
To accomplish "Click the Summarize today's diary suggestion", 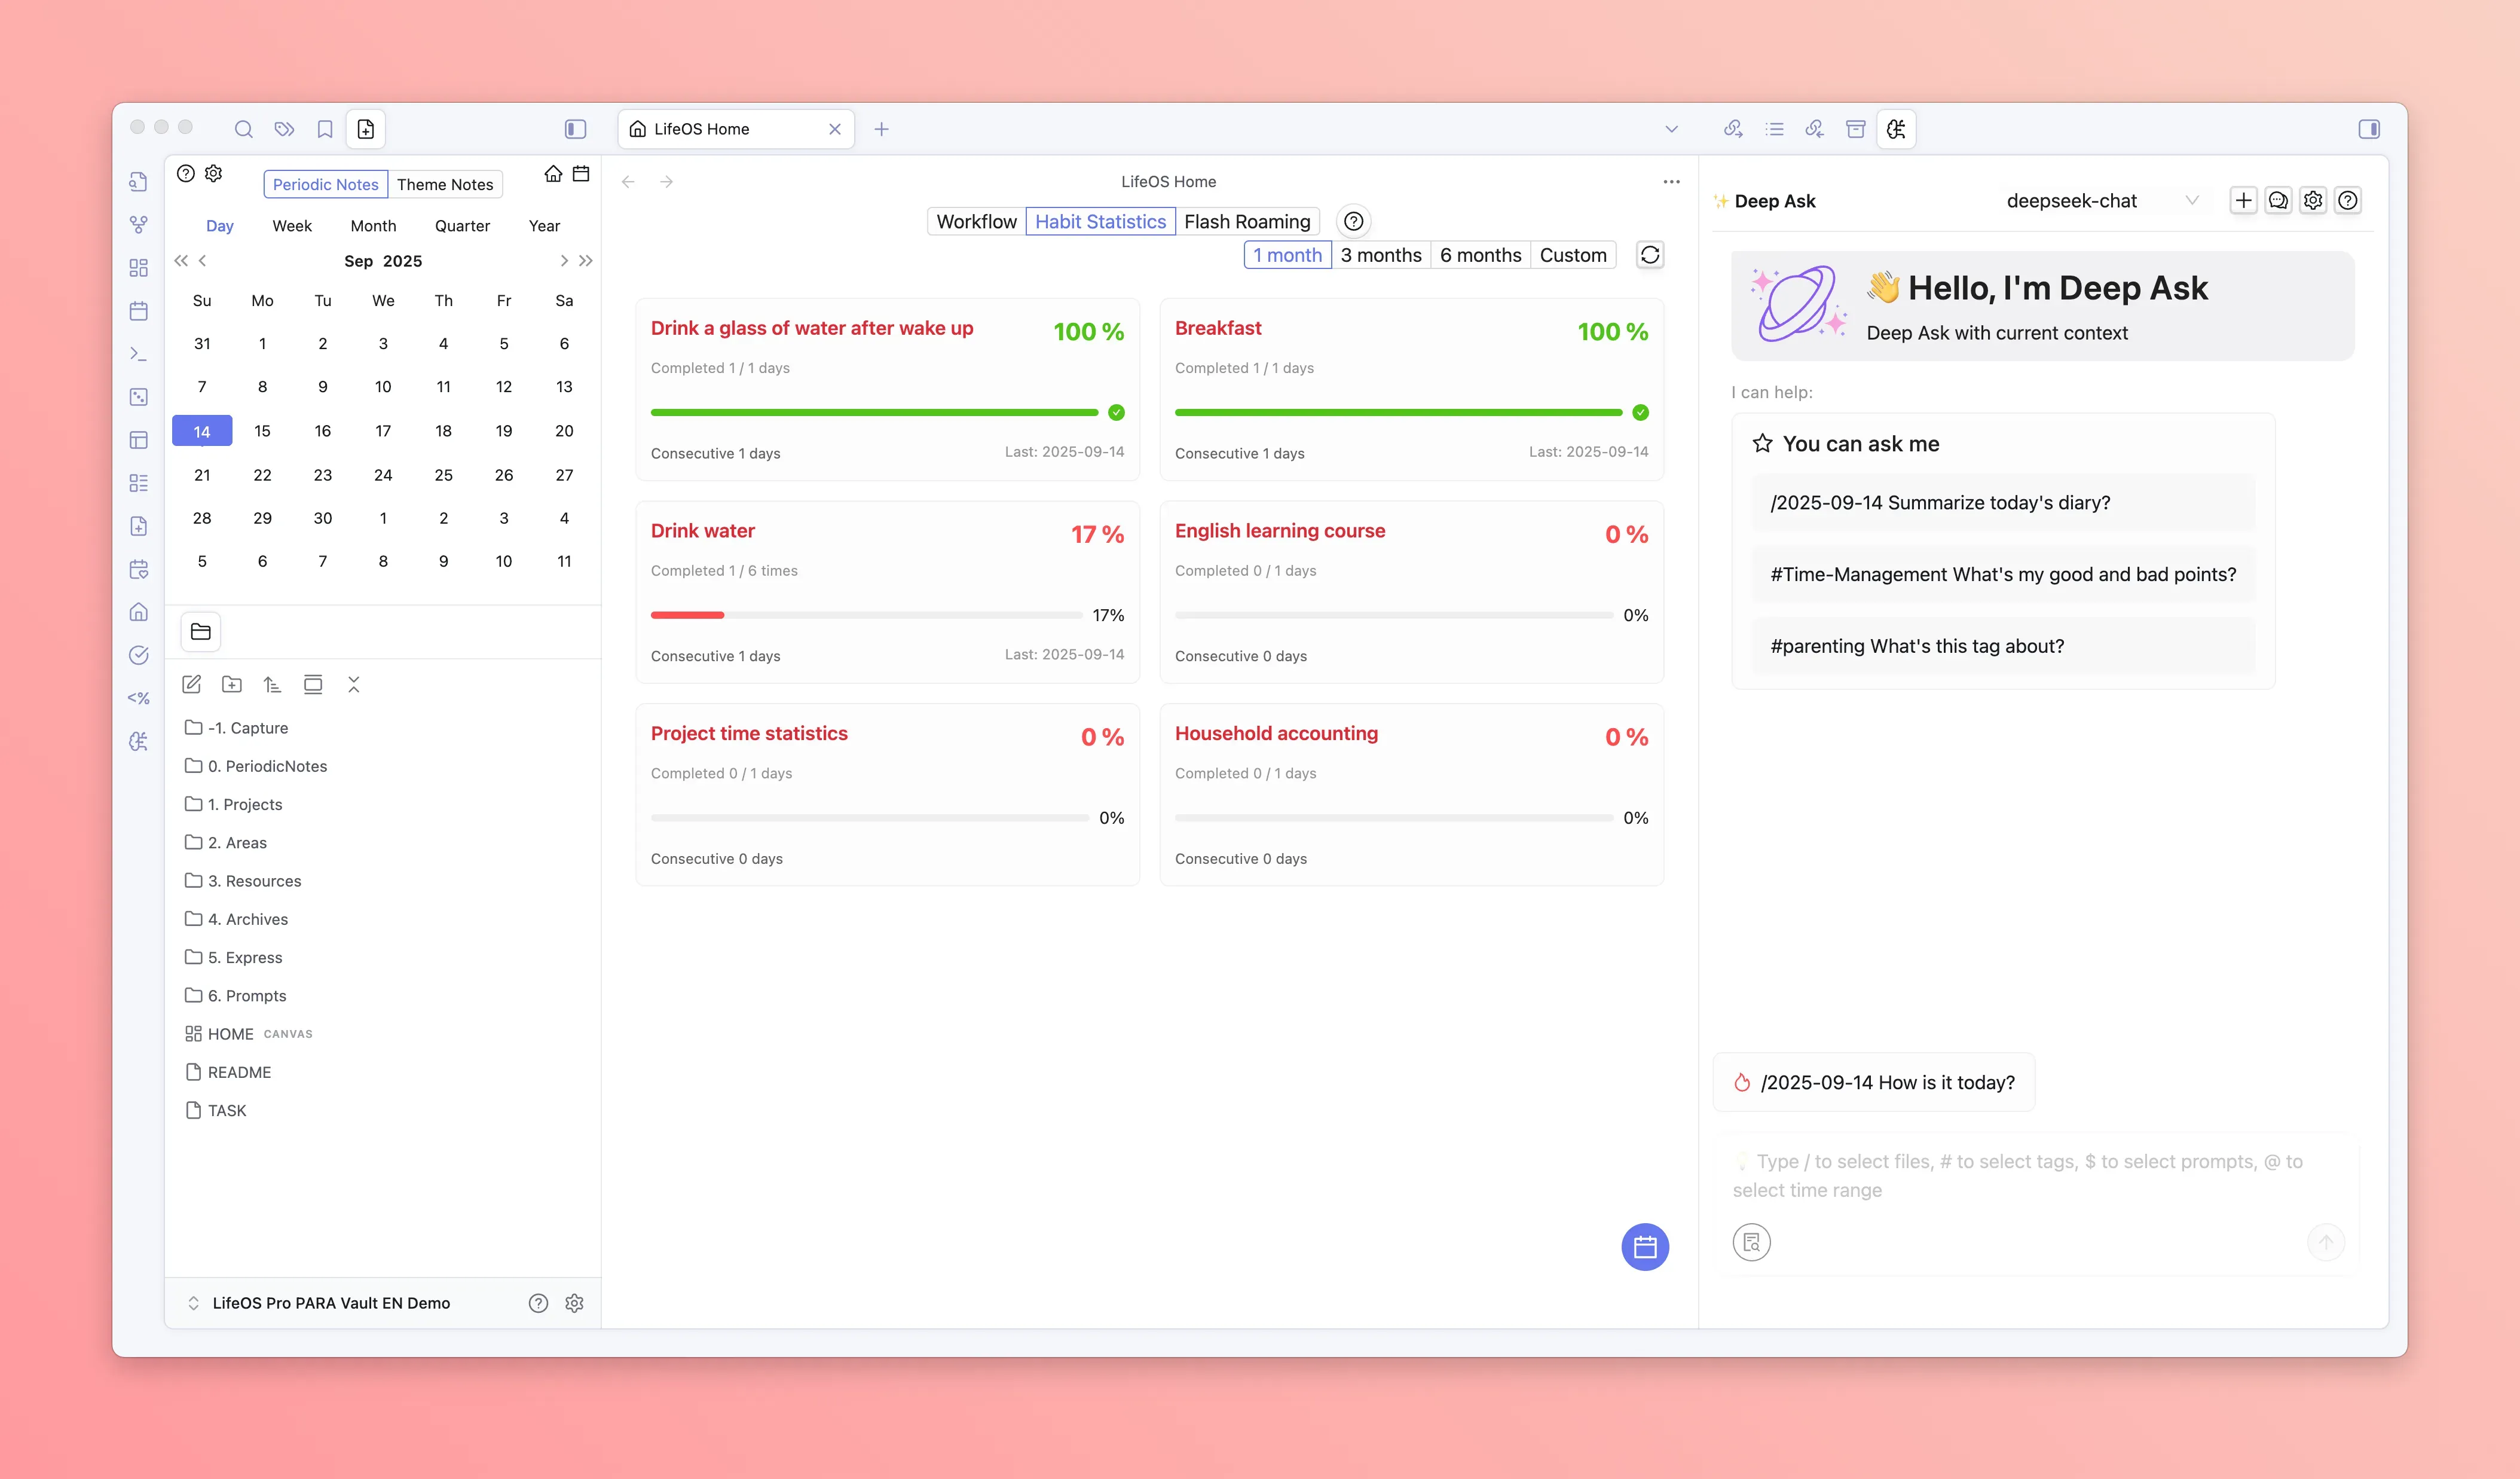I will tap(1940, 503).
